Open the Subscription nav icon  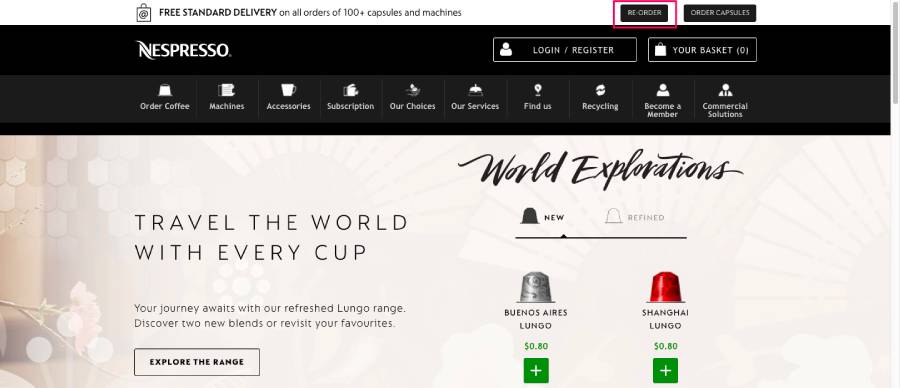pos(351,90)
